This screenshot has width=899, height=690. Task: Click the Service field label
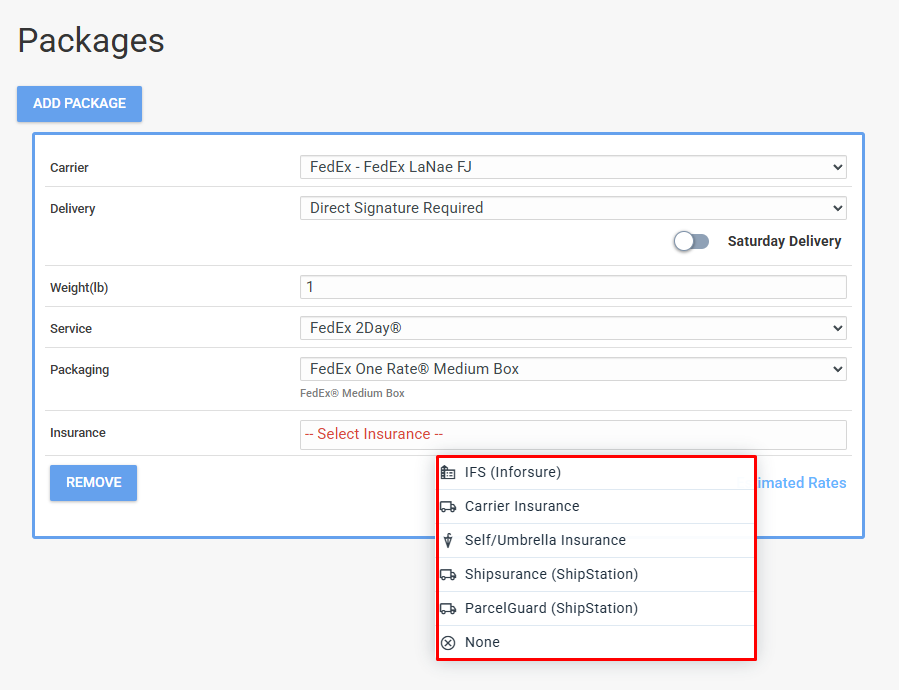point(71,329)
